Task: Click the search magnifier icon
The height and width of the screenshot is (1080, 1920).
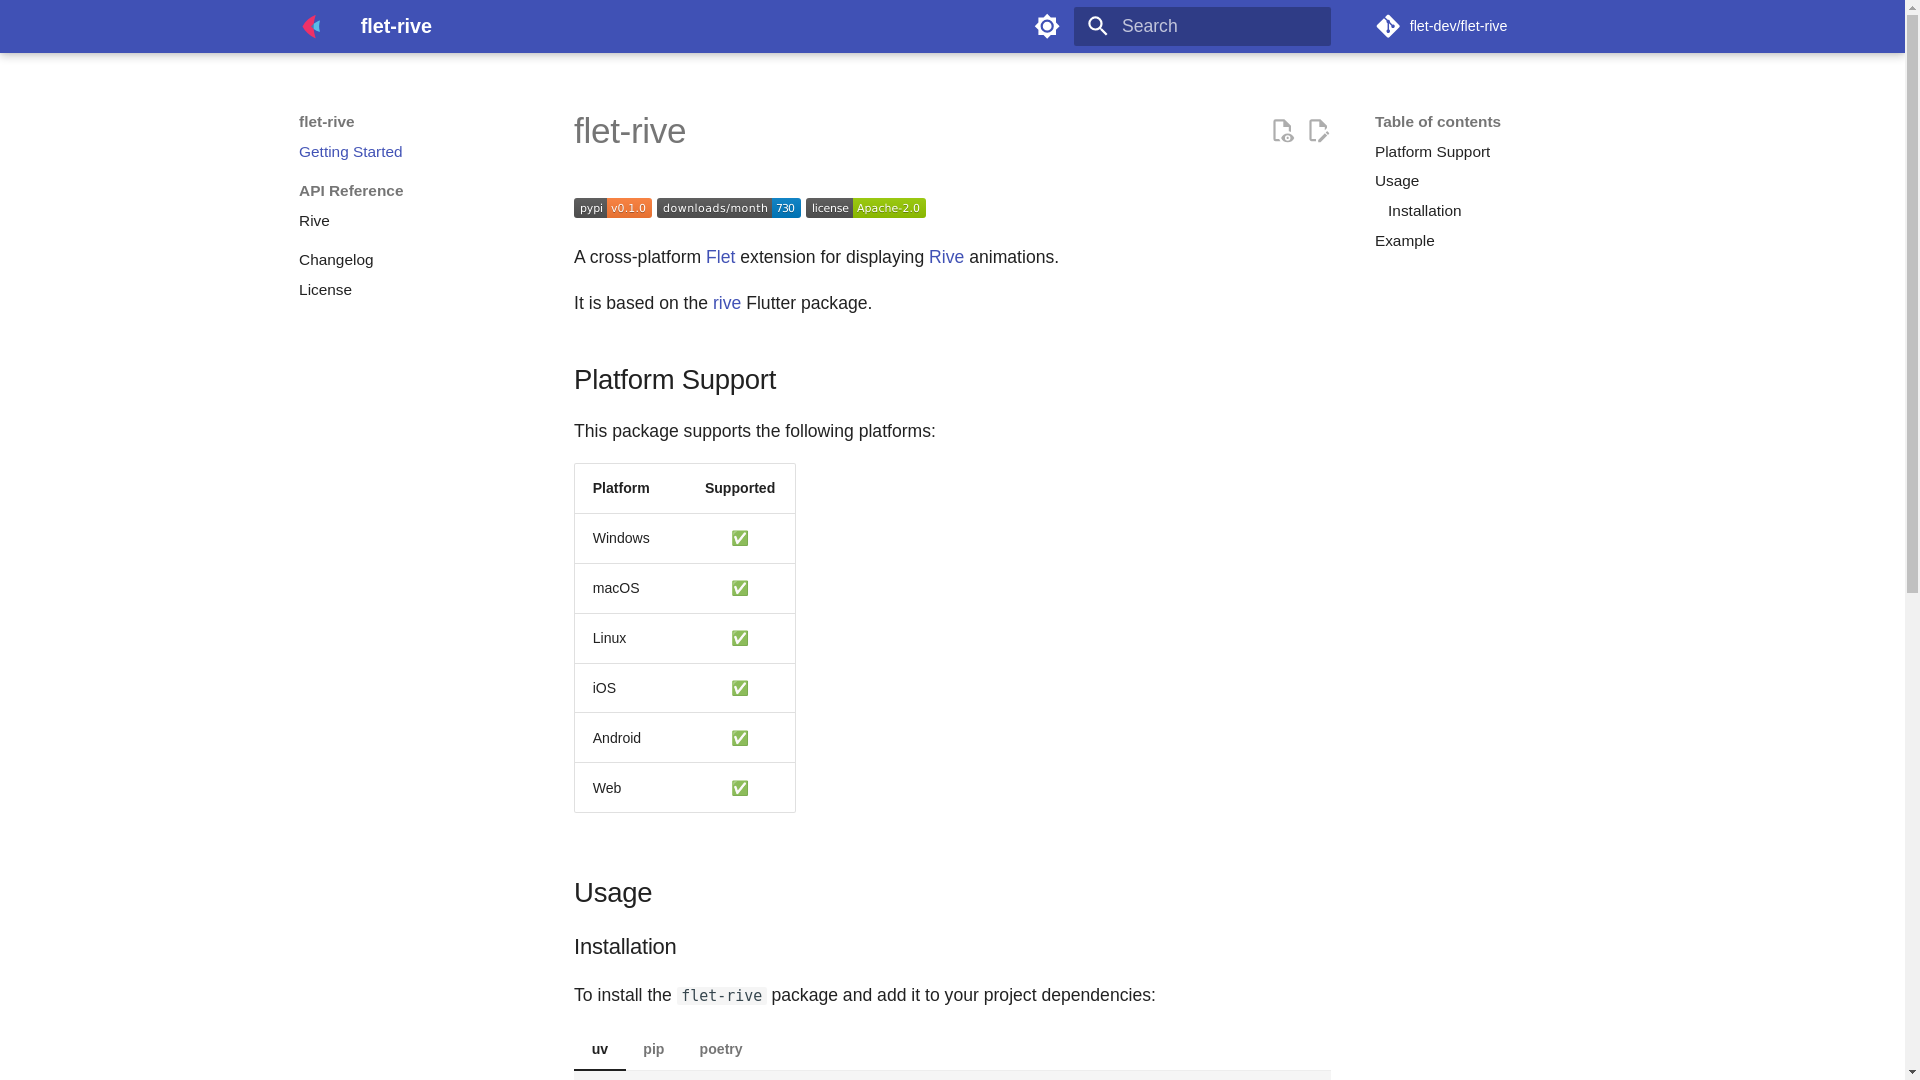Action: point(1097,26)
